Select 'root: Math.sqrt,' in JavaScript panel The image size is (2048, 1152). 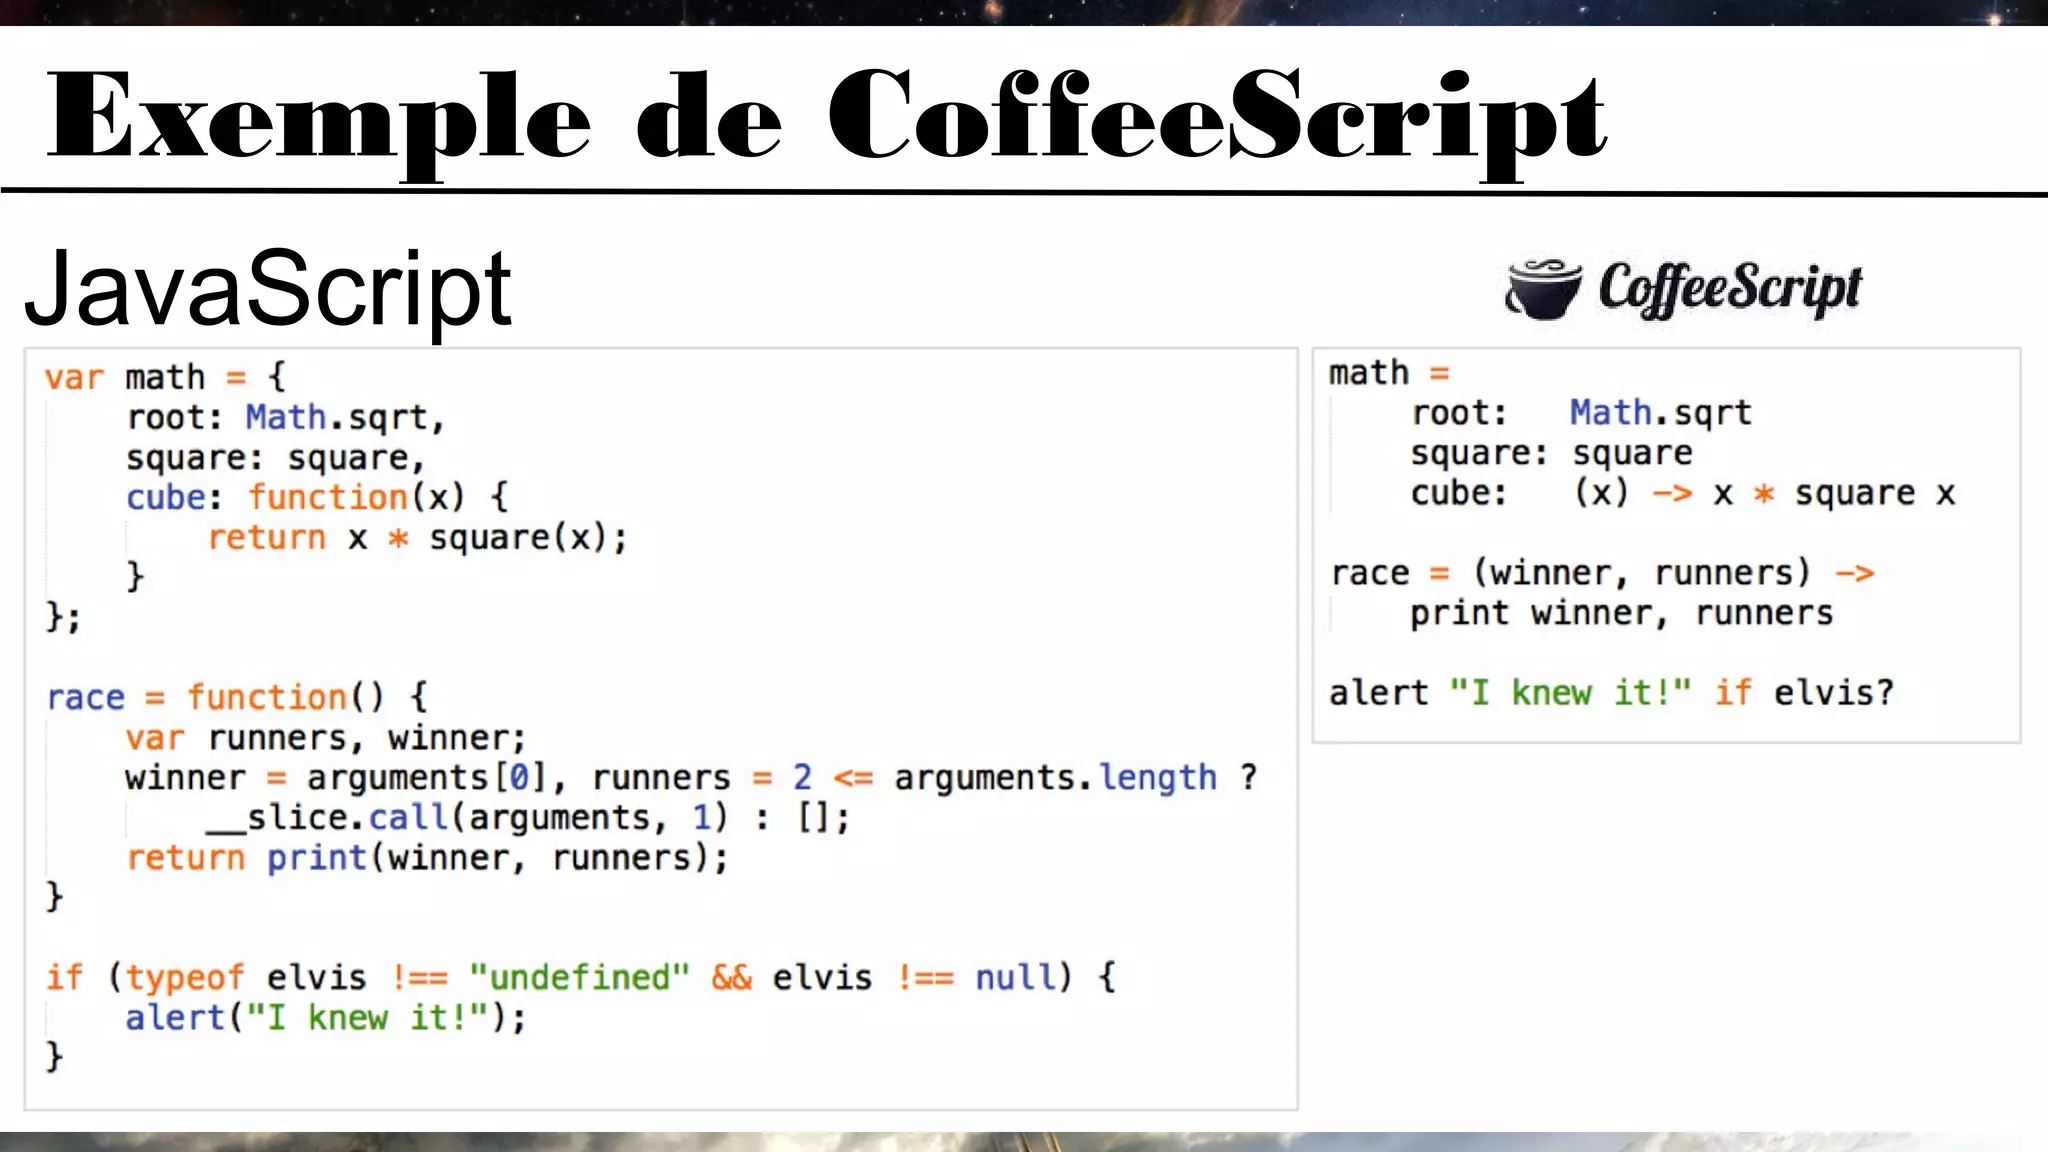[286, 418]
